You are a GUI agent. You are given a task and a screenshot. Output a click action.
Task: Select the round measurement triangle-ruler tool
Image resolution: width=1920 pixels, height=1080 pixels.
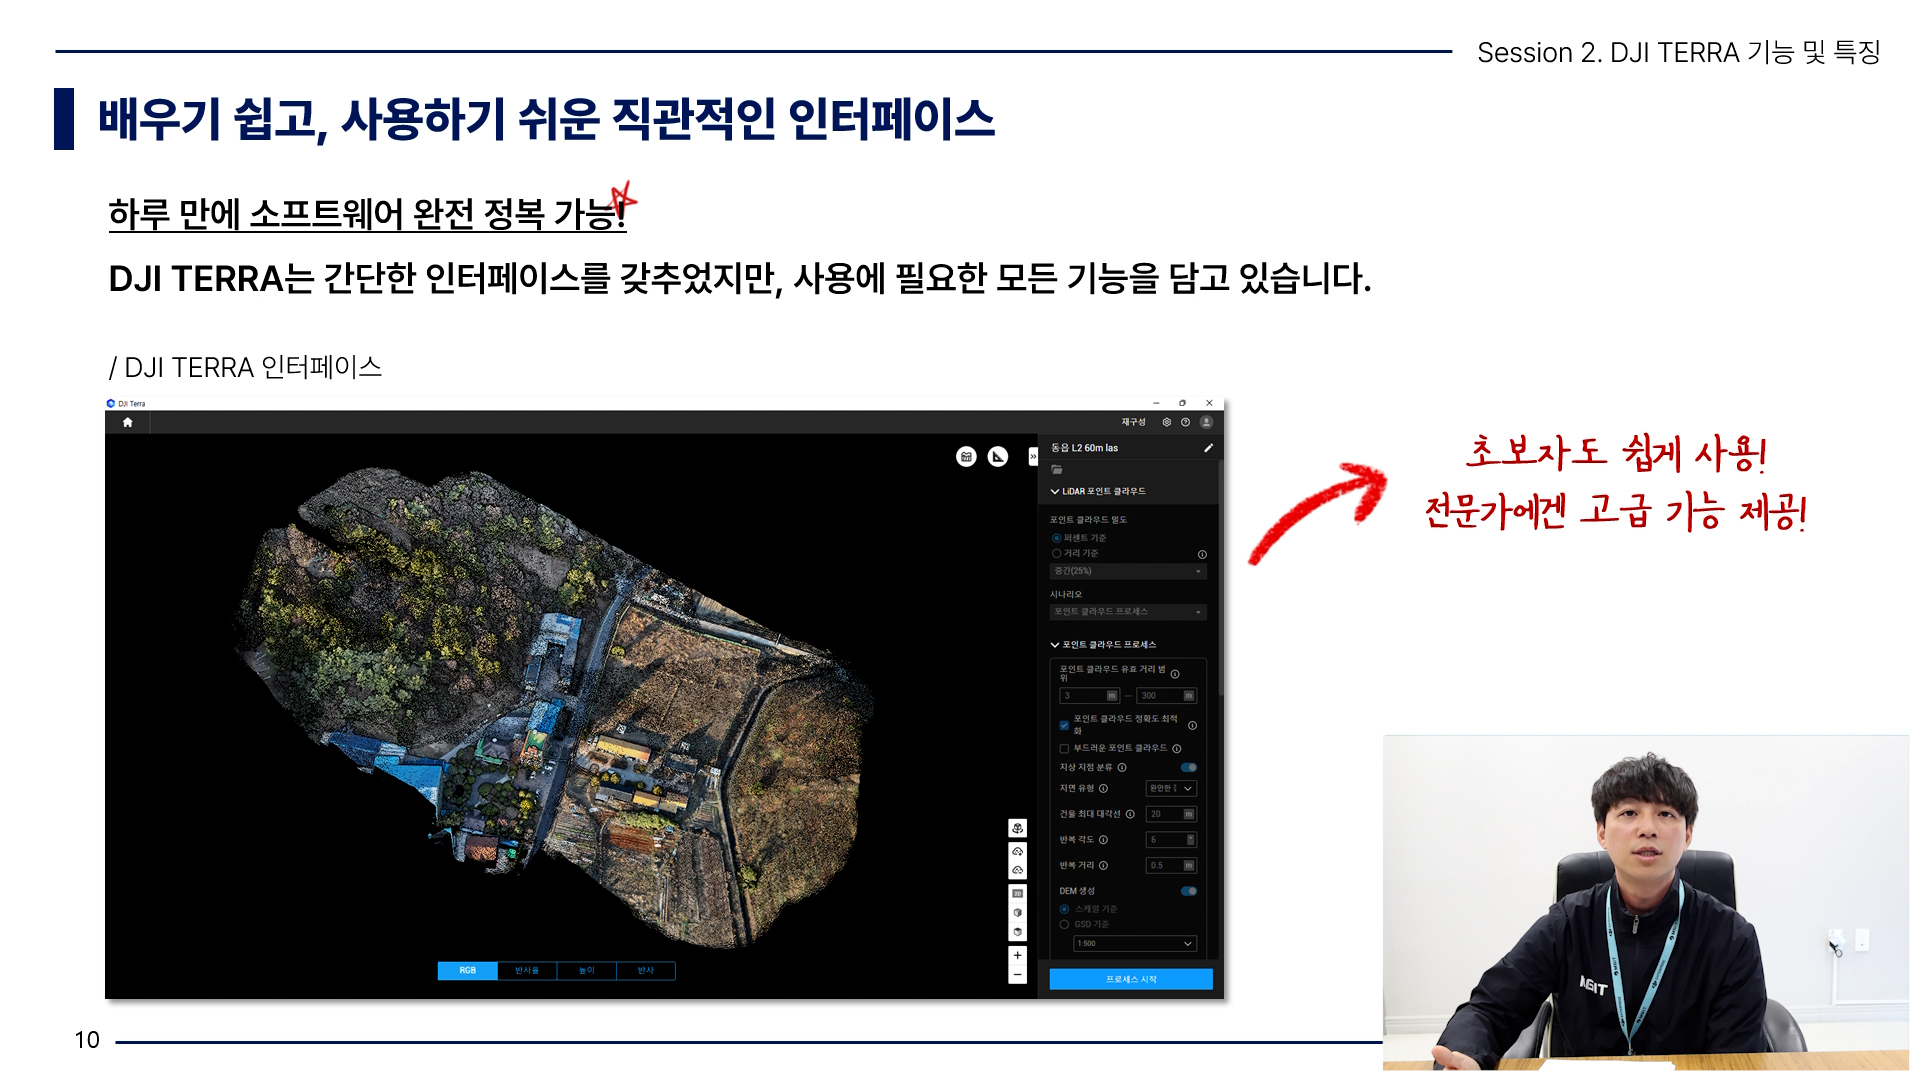click(x=998, y=457)
